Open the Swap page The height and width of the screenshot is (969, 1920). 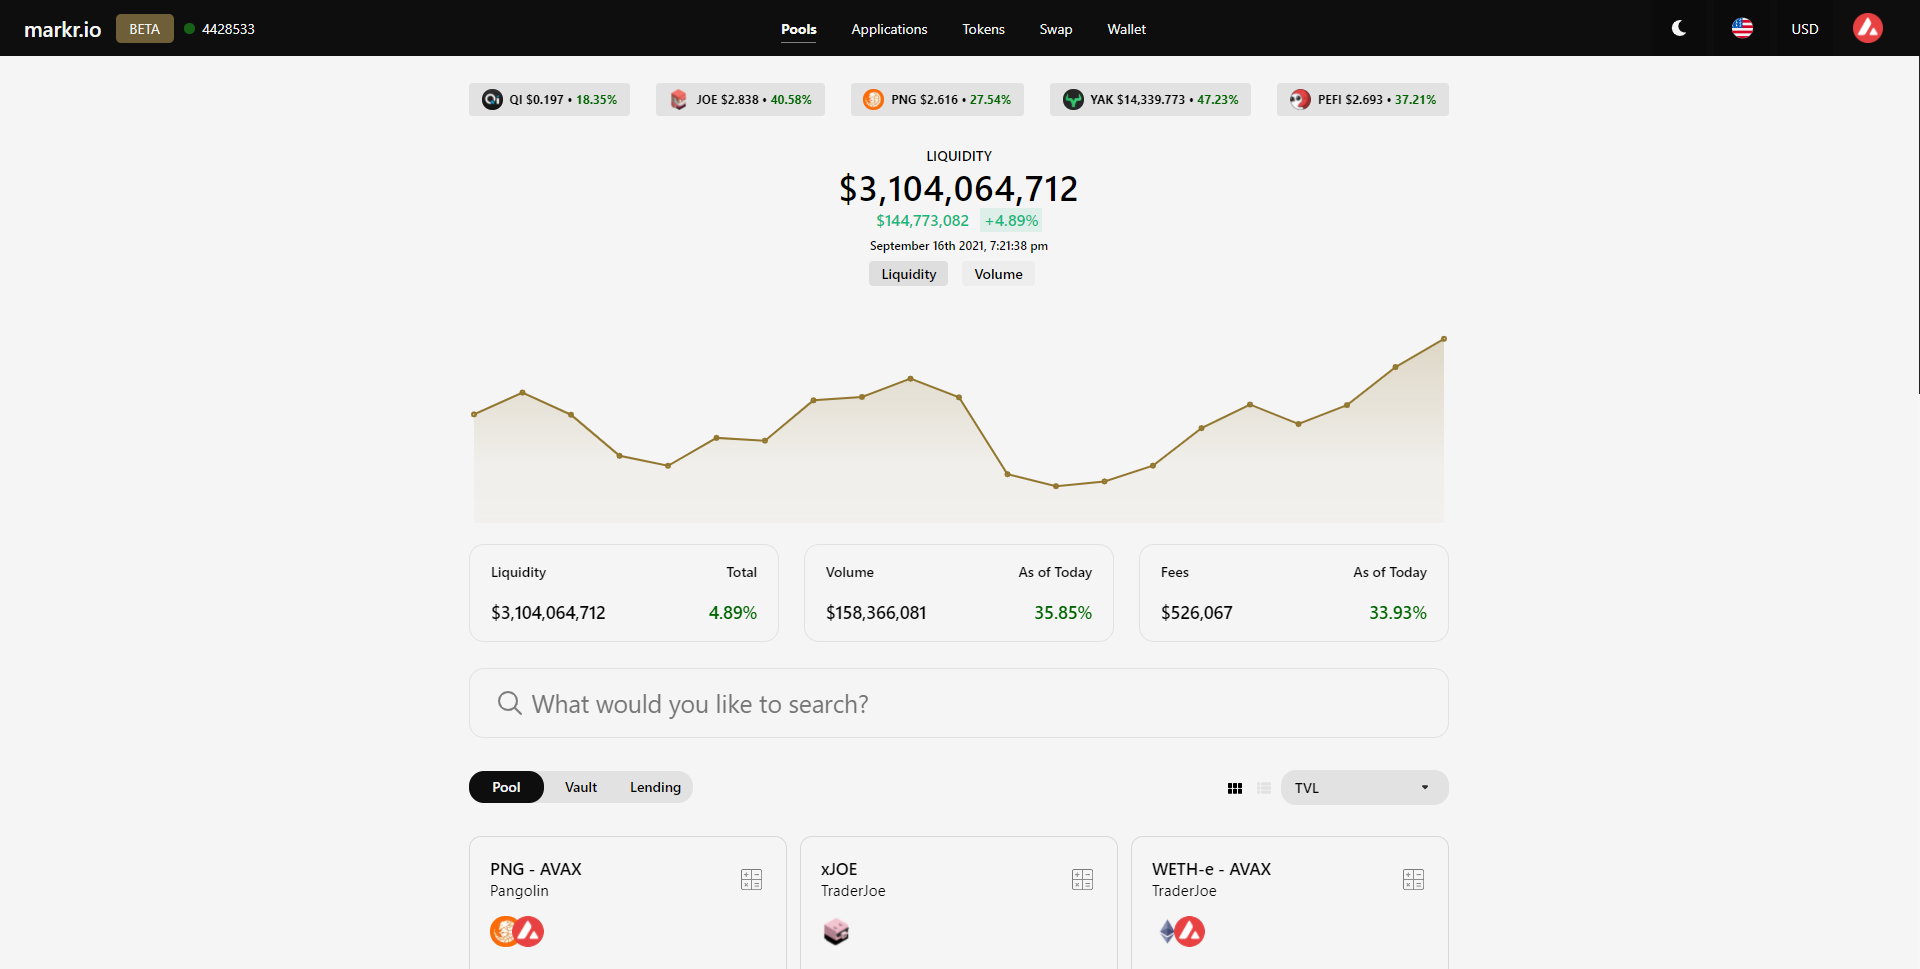point(1055,29)
